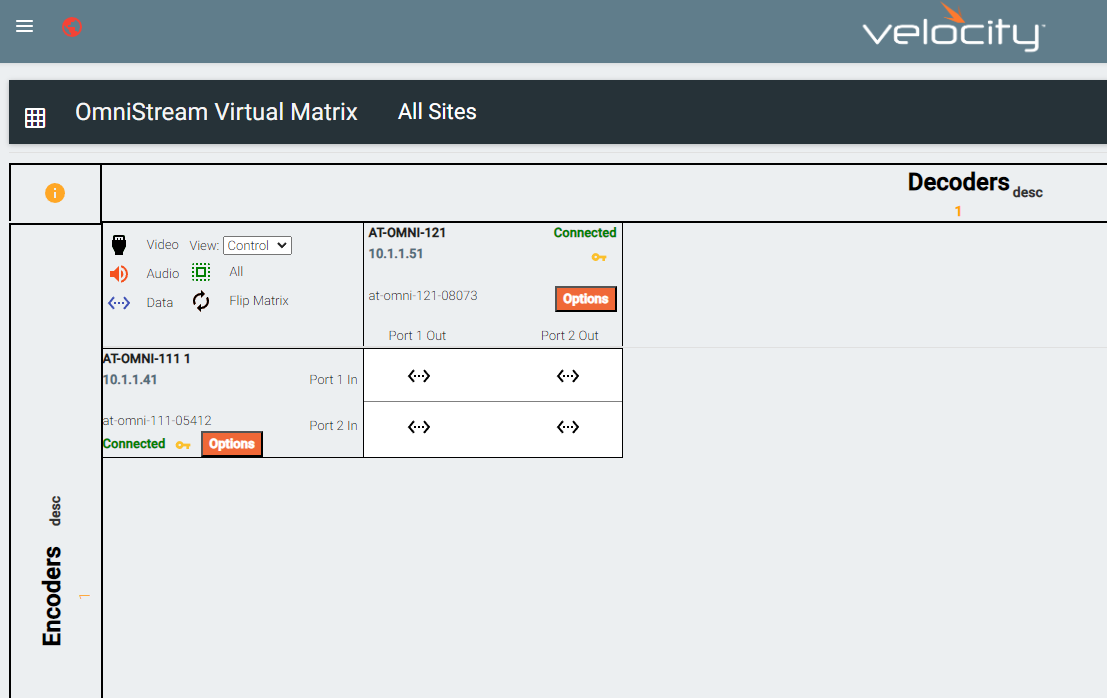Image resolution: width=1107 pixels, height=698 pixels.
Task: Click the encoder page number 1
Action: pos(84,596)
